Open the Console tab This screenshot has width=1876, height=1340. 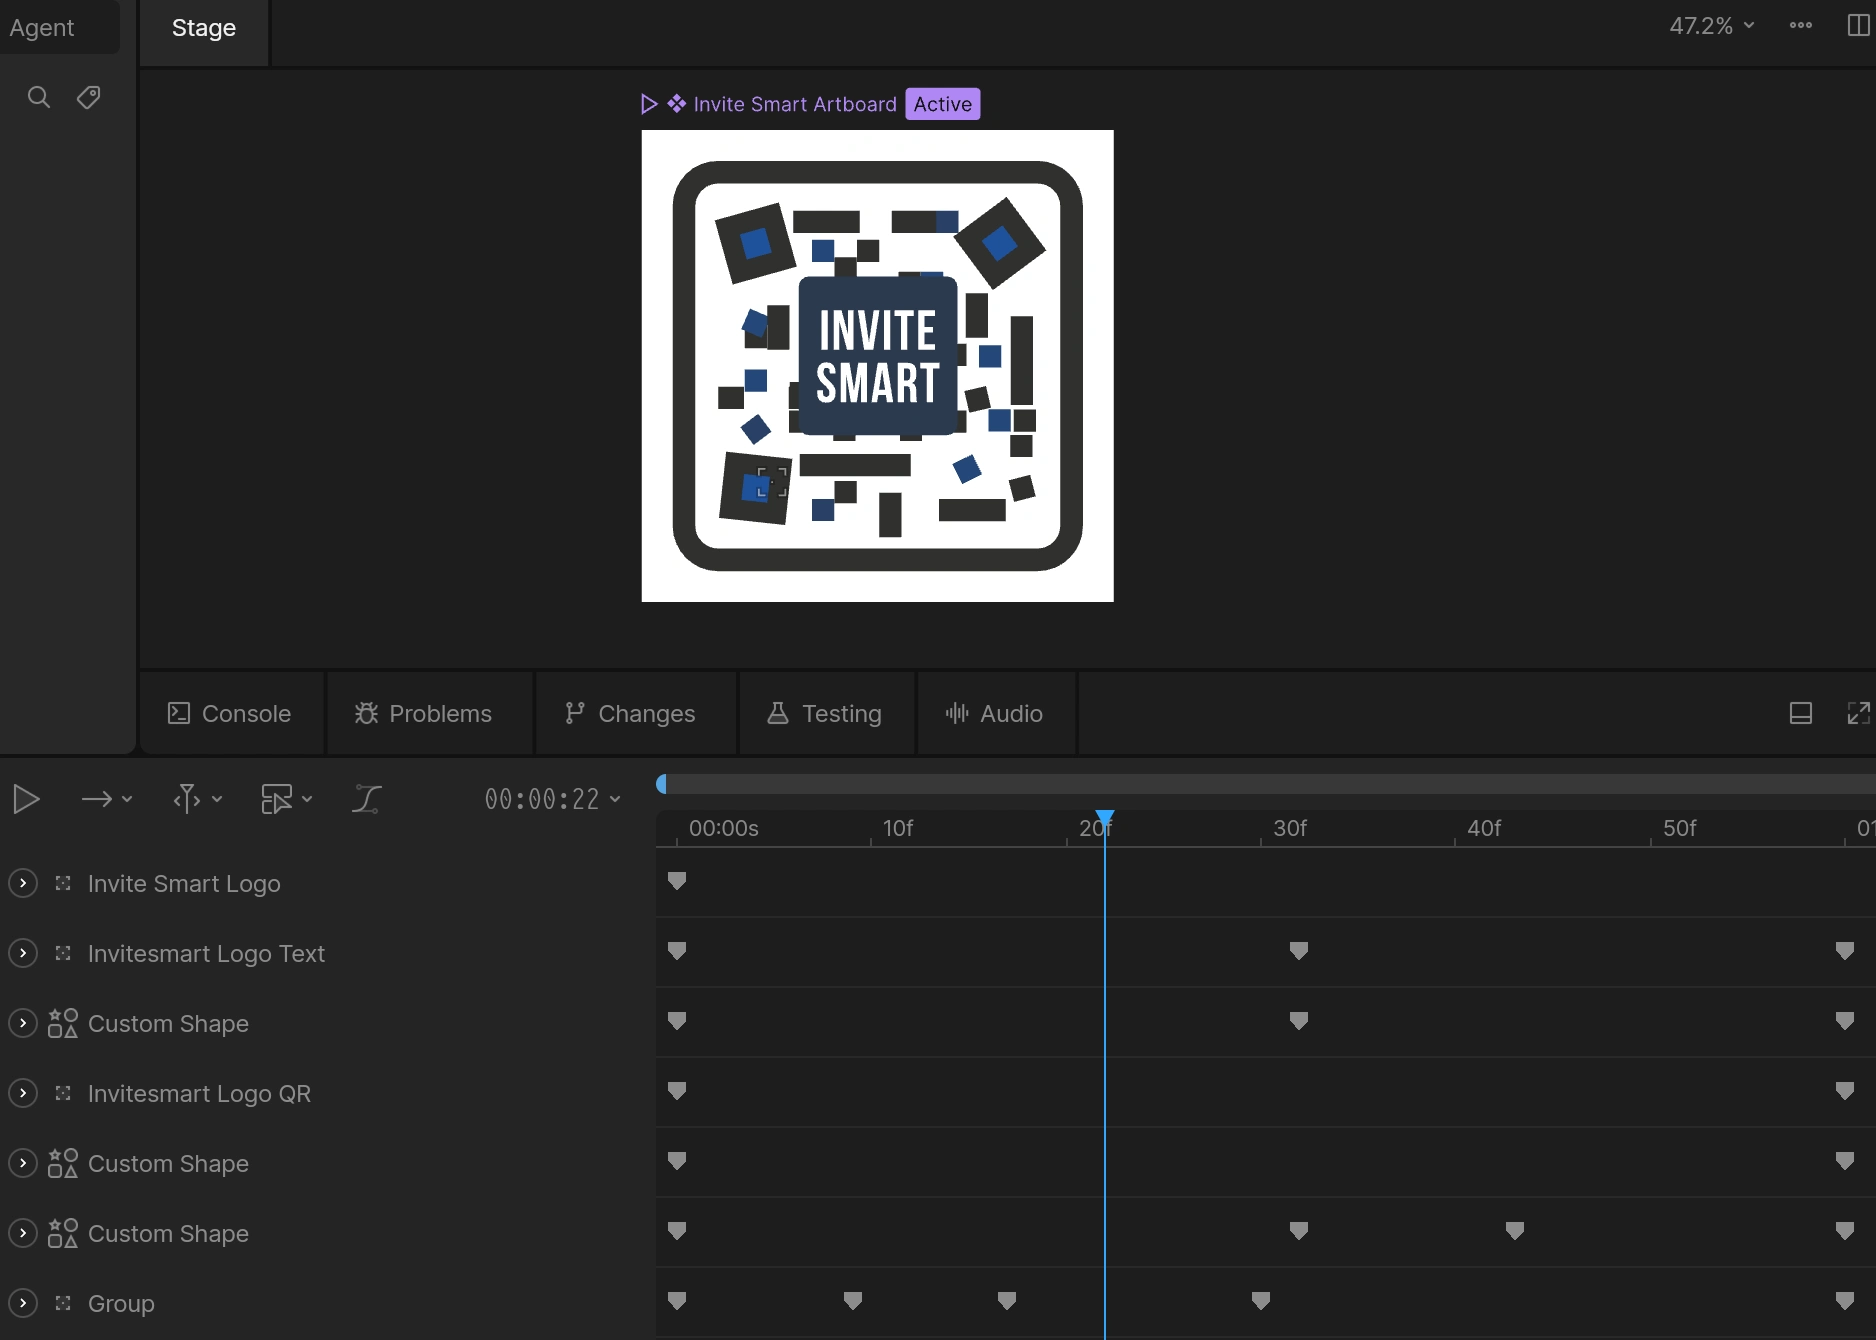coord(230,713)
